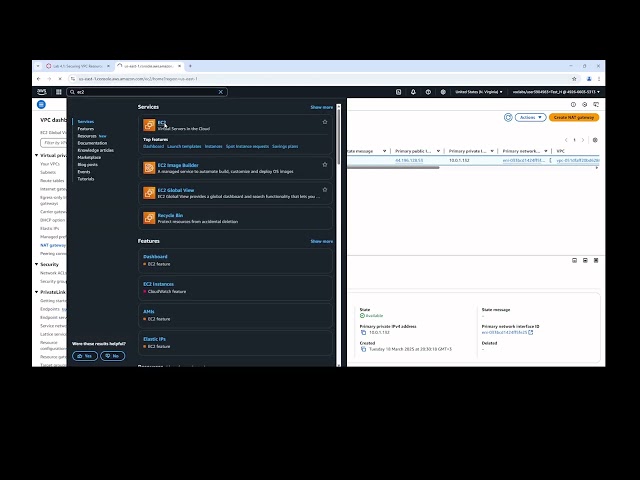Click the table horizontal scrollbar
The width and height of the screenshot is (640, 480).
tap(393, 167)
